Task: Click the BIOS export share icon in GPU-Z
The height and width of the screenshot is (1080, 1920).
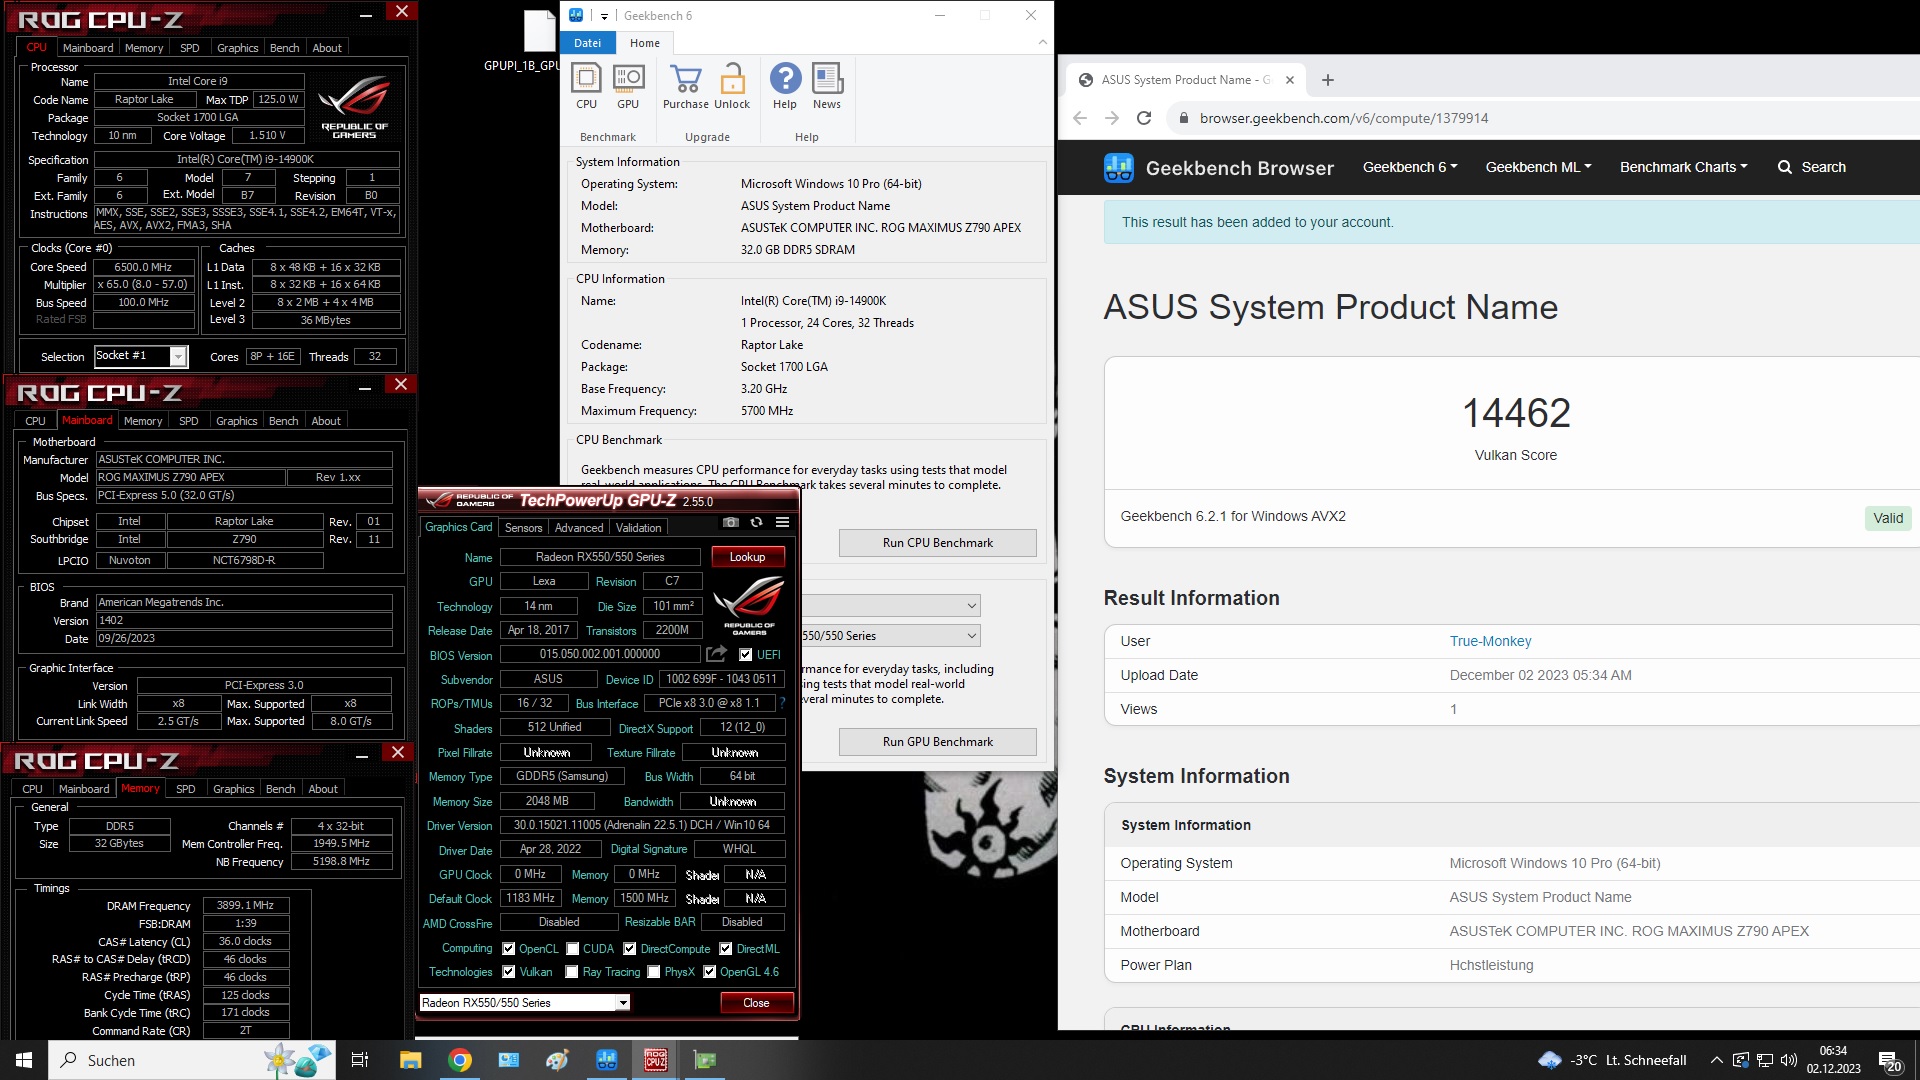Action: tap(716, 654)
